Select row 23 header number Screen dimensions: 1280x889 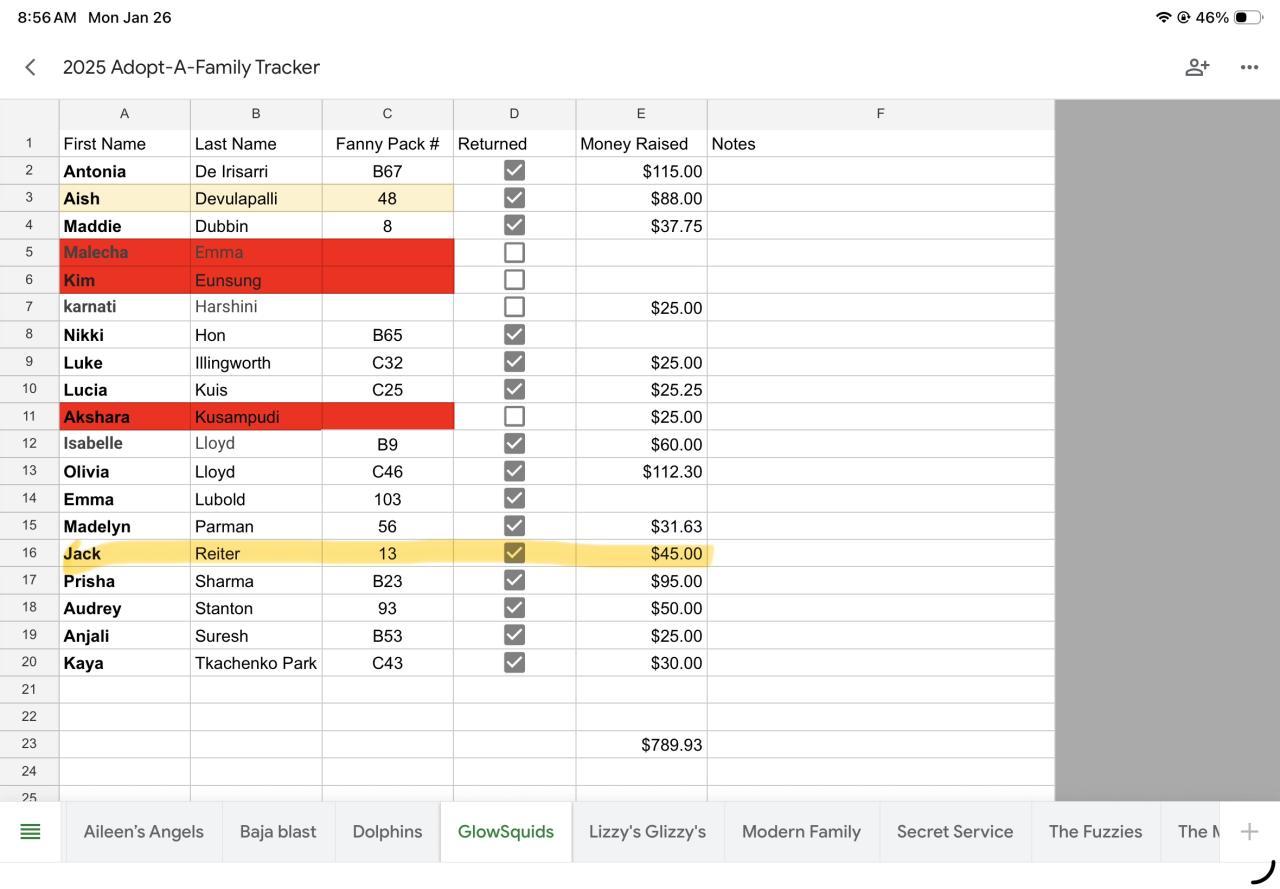coord(30,744)
